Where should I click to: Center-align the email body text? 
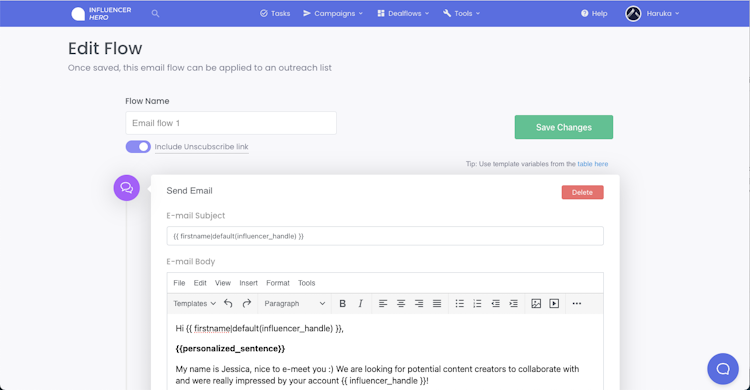coord(401,303)
